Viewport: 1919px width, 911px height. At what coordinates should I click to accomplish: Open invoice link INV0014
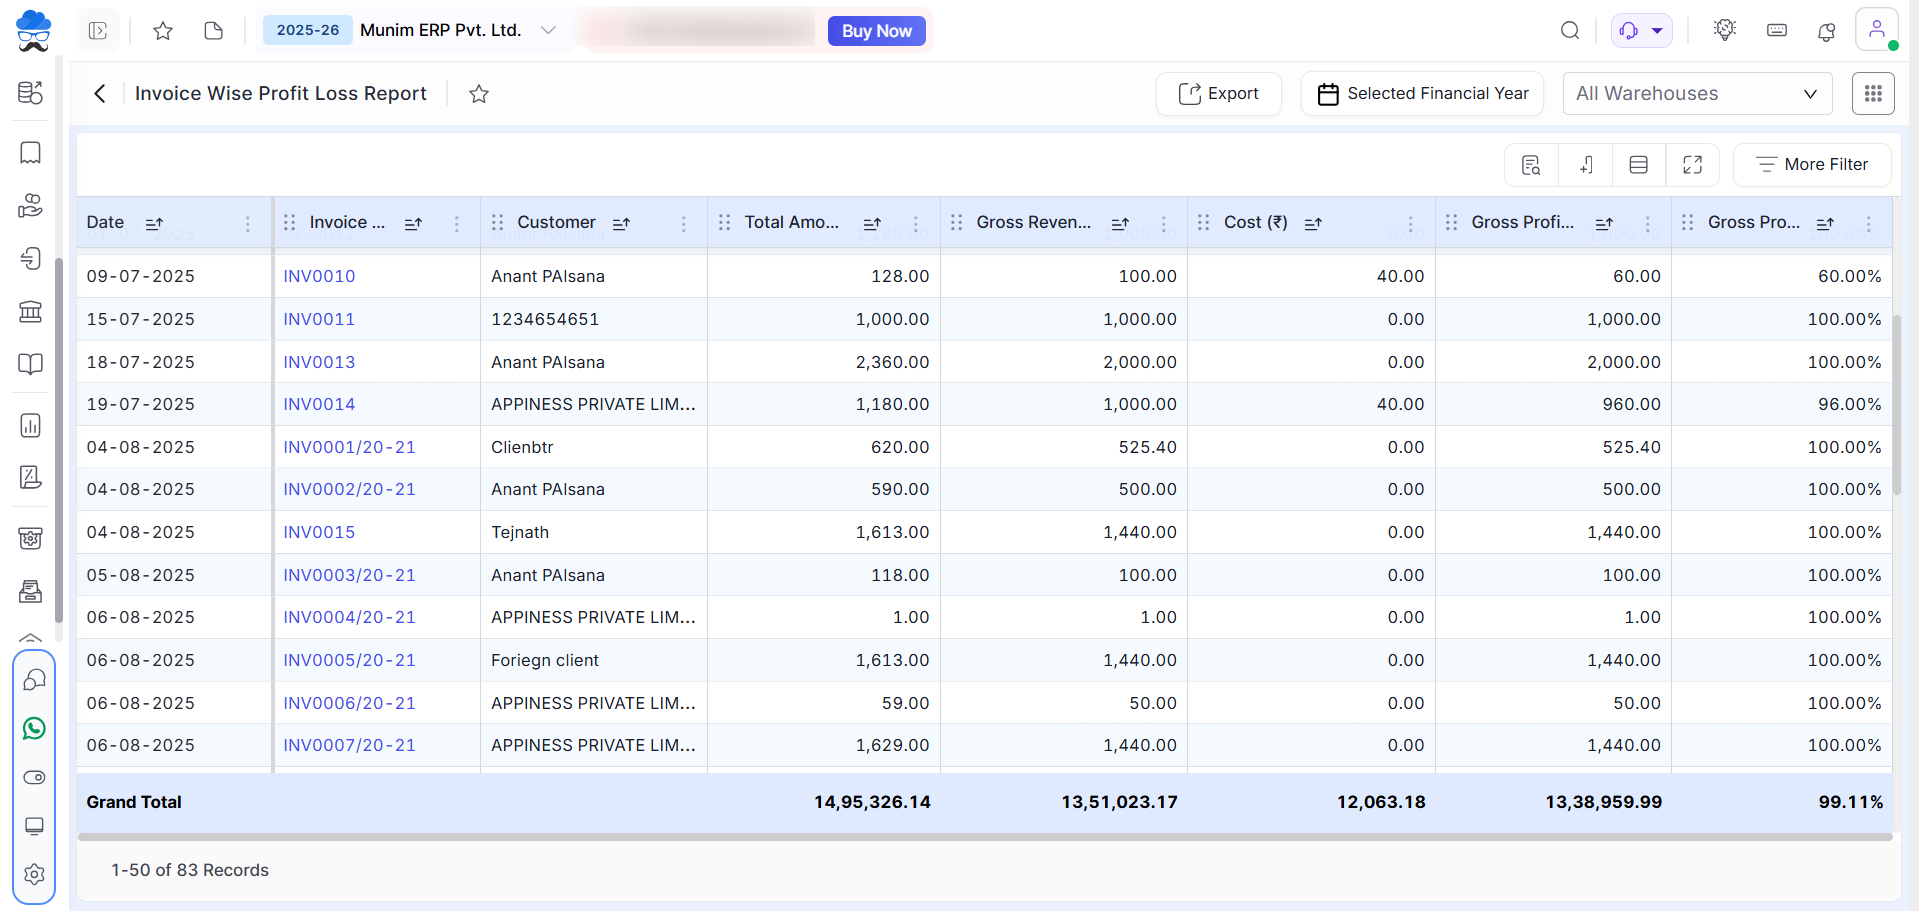319,405
